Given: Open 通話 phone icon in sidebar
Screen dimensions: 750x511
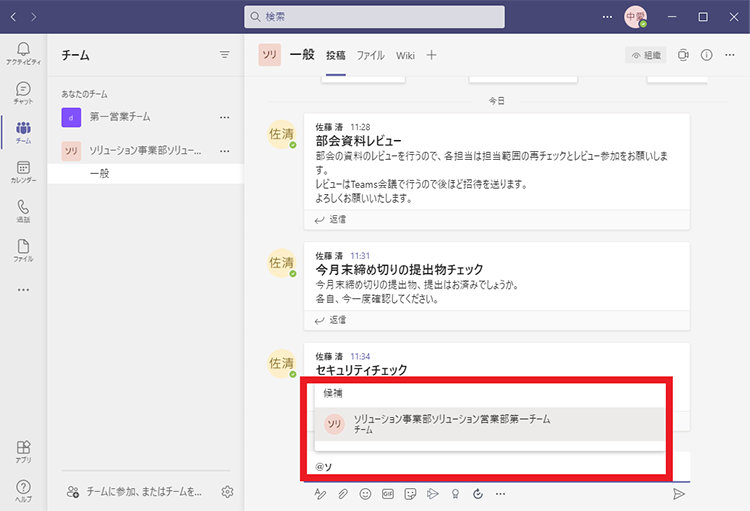Looking at the screenshot, I should [x=23, y=211].
